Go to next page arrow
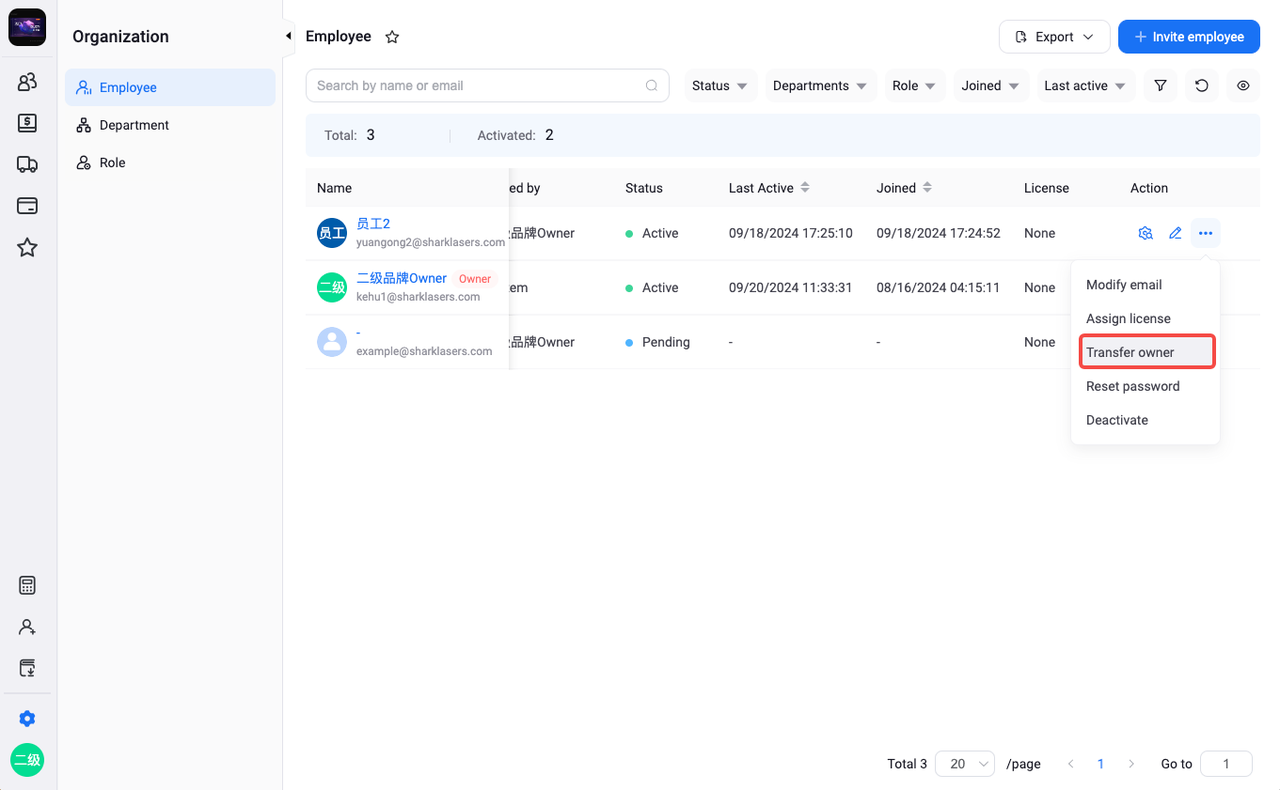The width and height of the screenshot is (1280, 790). tap(1131, 764)
